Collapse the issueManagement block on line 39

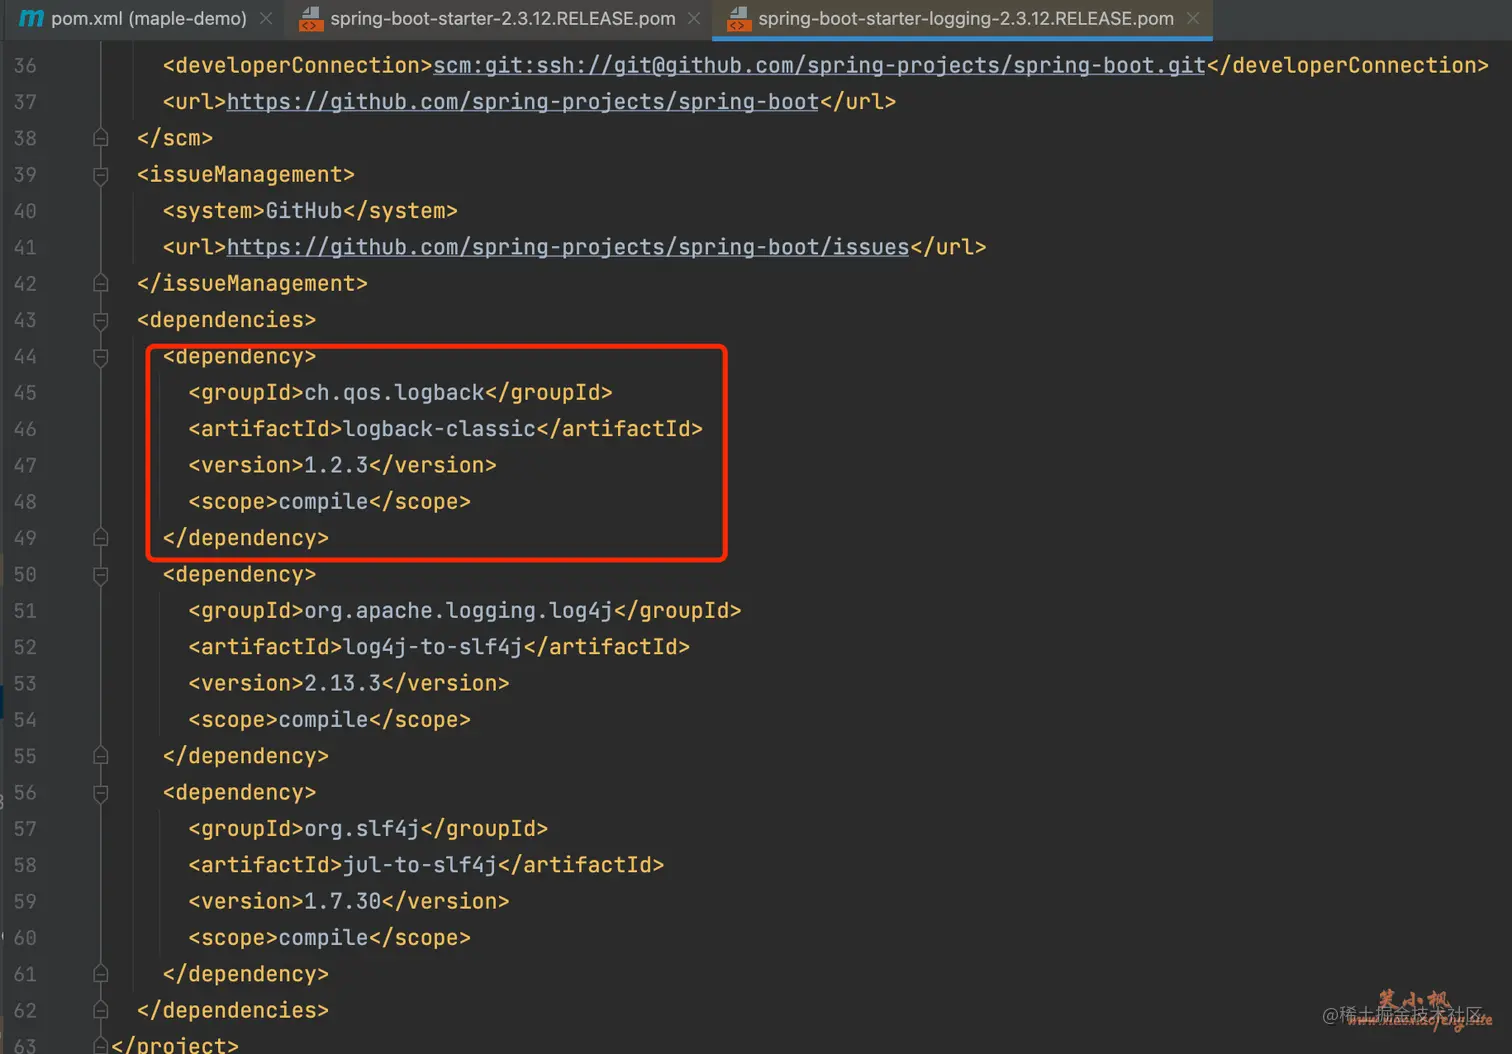(101, 175)
